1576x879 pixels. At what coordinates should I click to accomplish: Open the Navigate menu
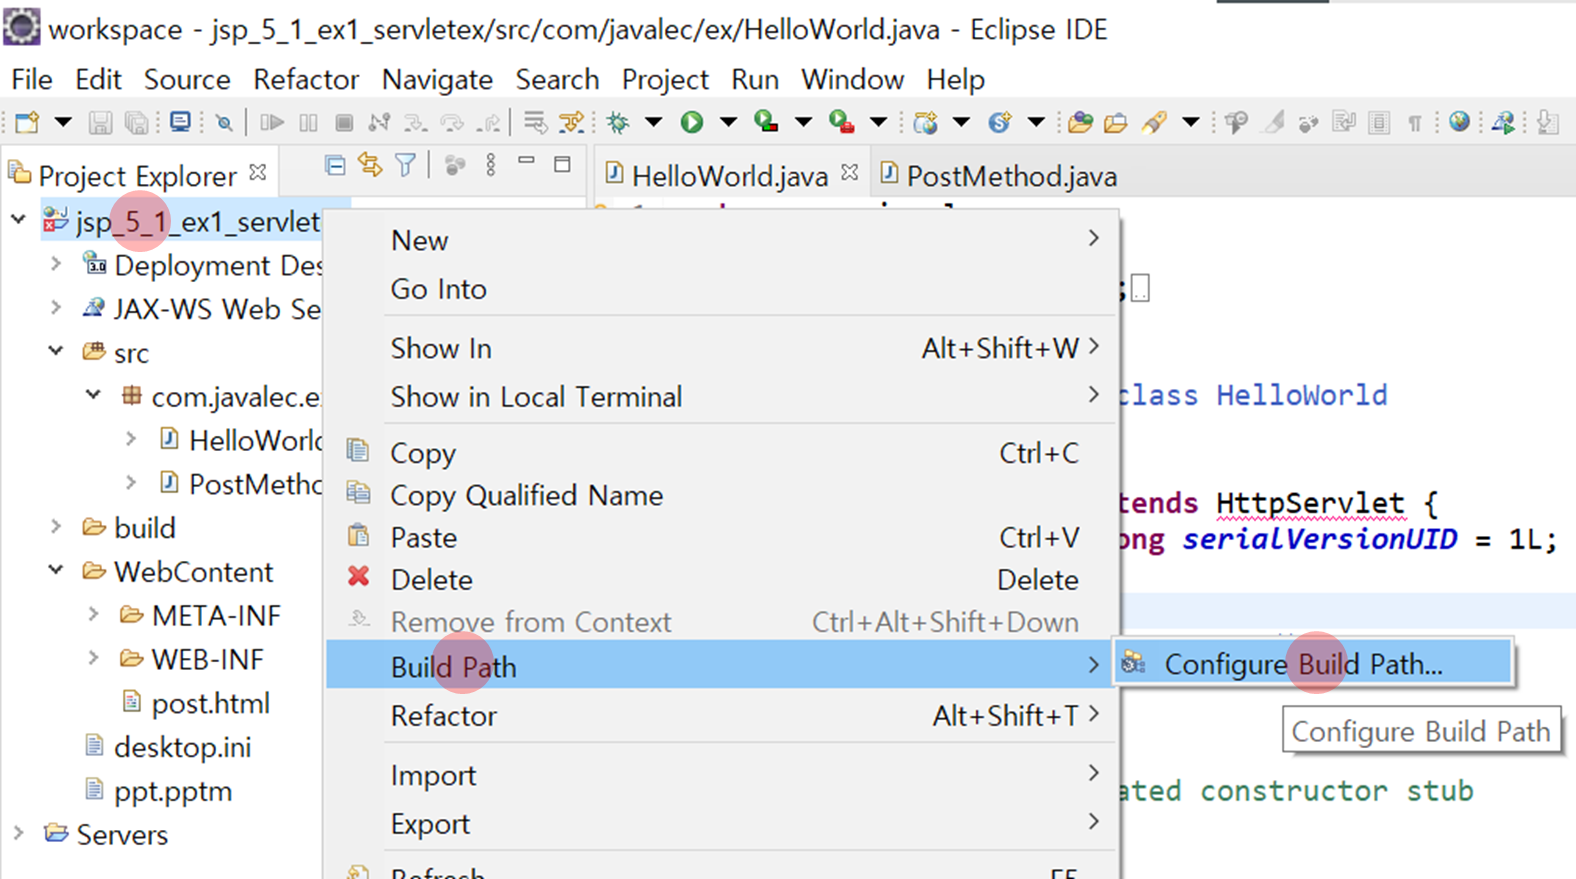tap(437, 79)
